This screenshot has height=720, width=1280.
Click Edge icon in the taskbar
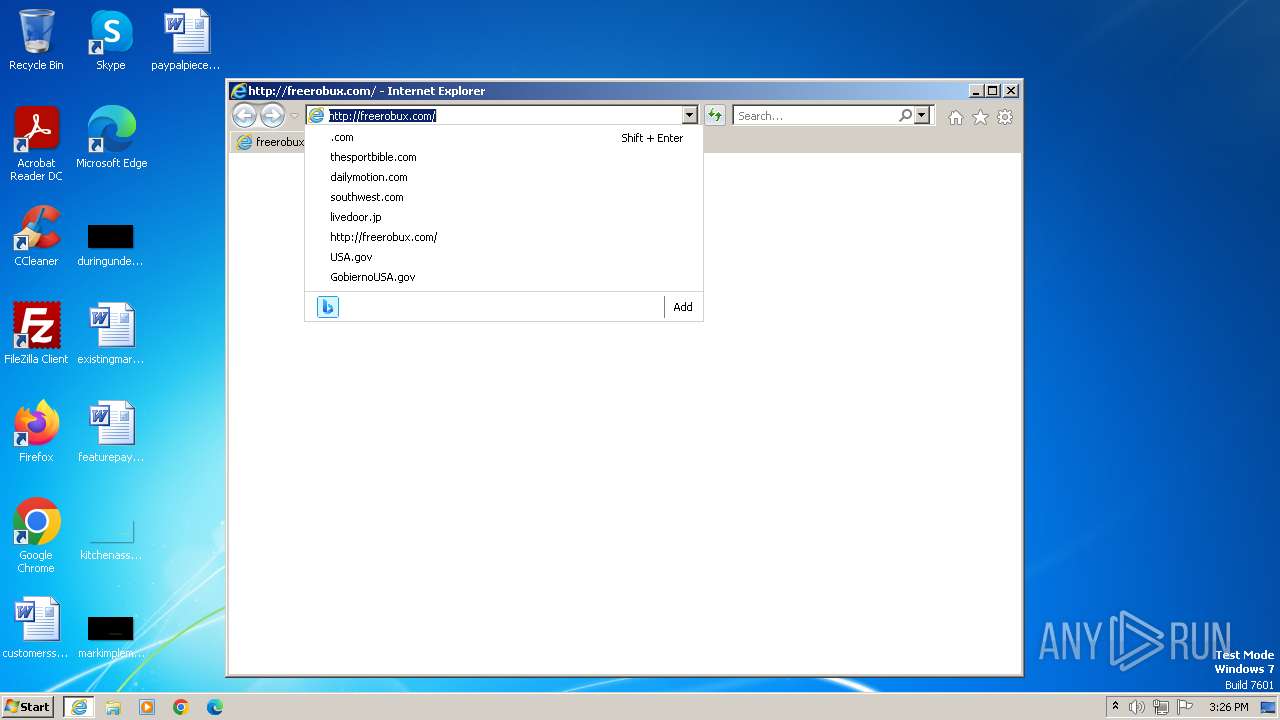point(215,707)
